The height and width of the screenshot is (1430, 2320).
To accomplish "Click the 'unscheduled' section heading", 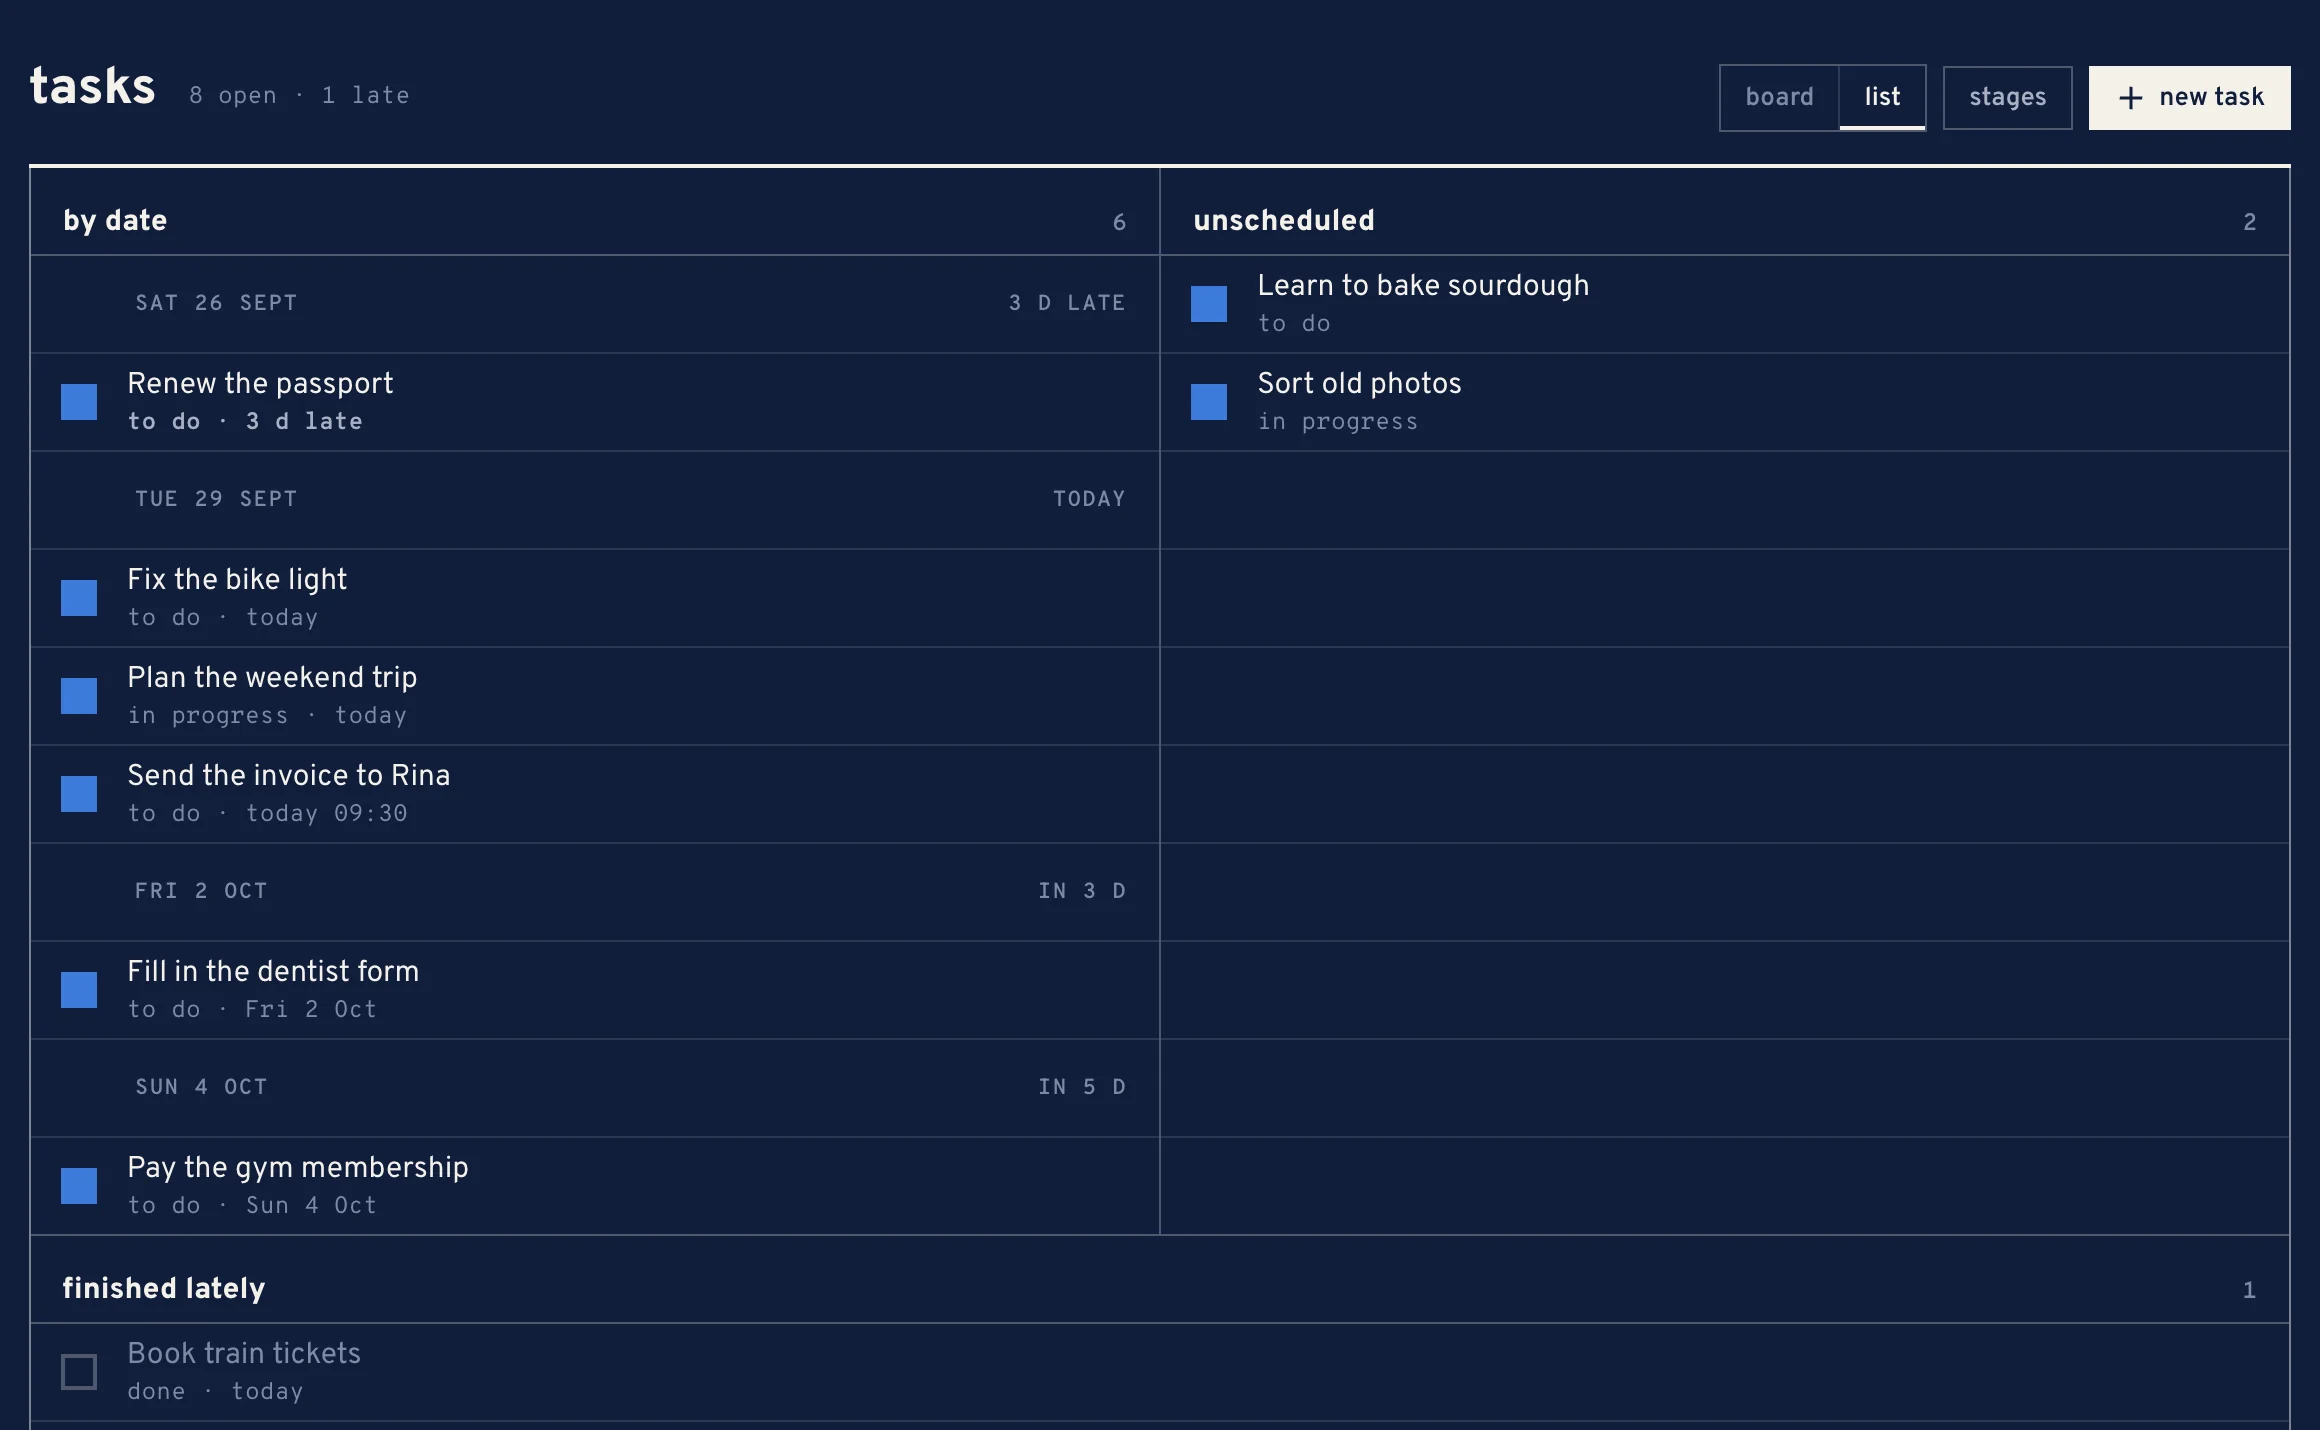I will point(1284,220).
